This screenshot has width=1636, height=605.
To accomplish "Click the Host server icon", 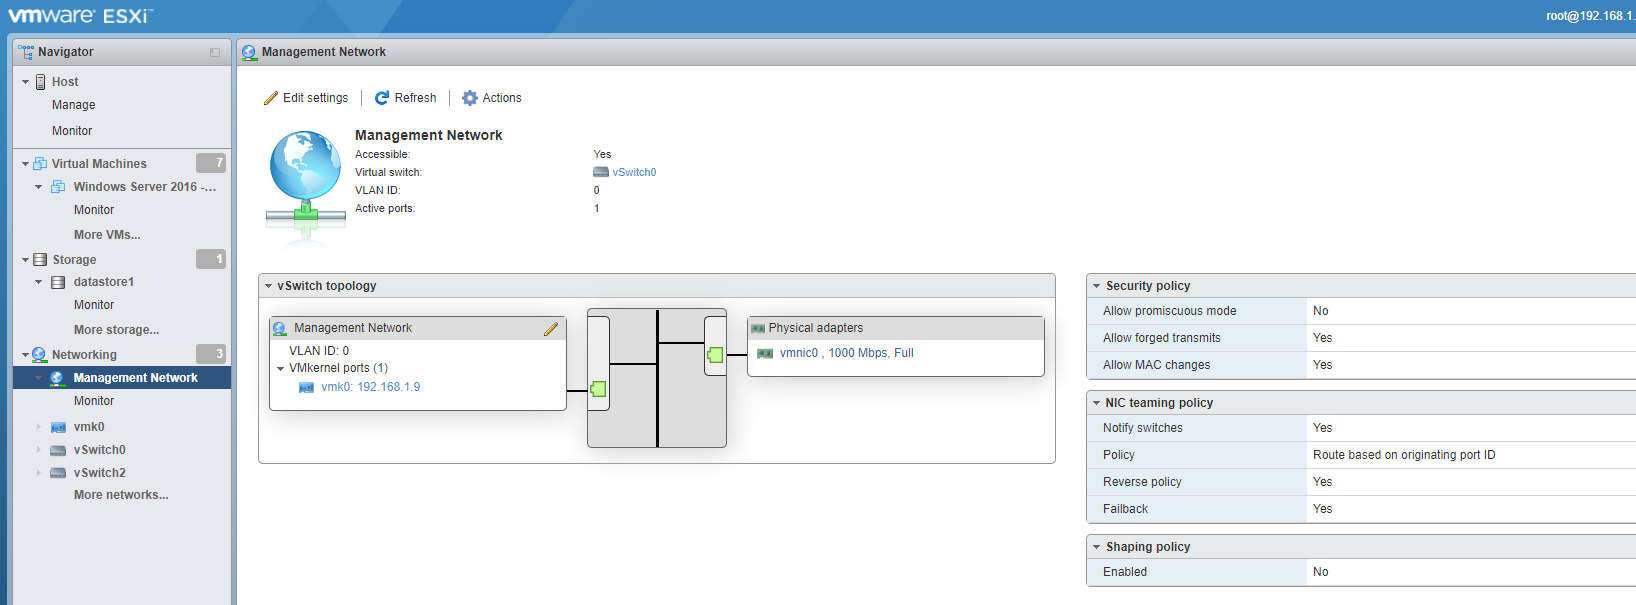I will 41,82.
